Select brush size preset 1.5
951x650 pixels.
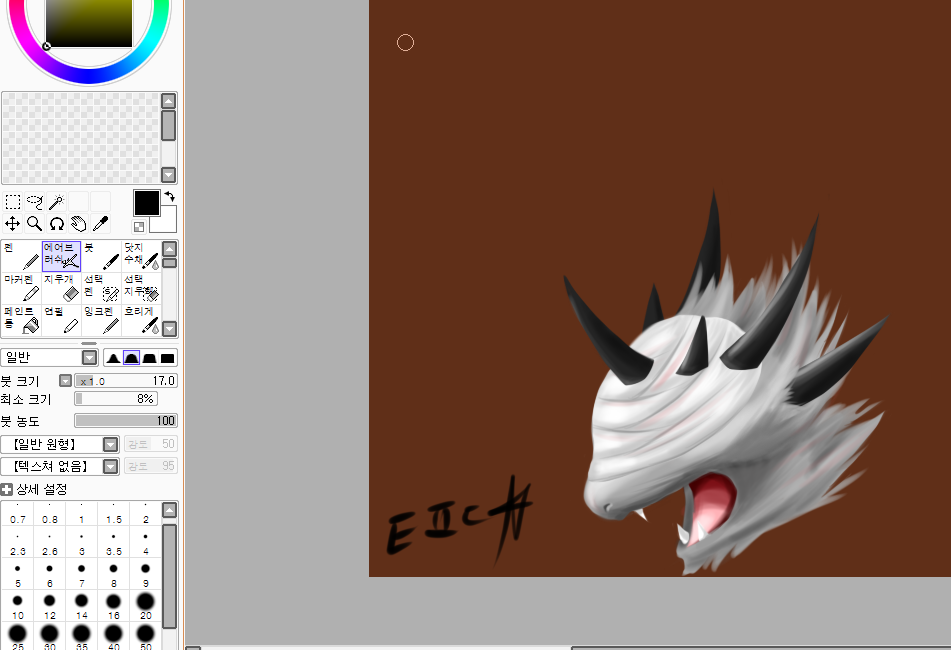113,514
